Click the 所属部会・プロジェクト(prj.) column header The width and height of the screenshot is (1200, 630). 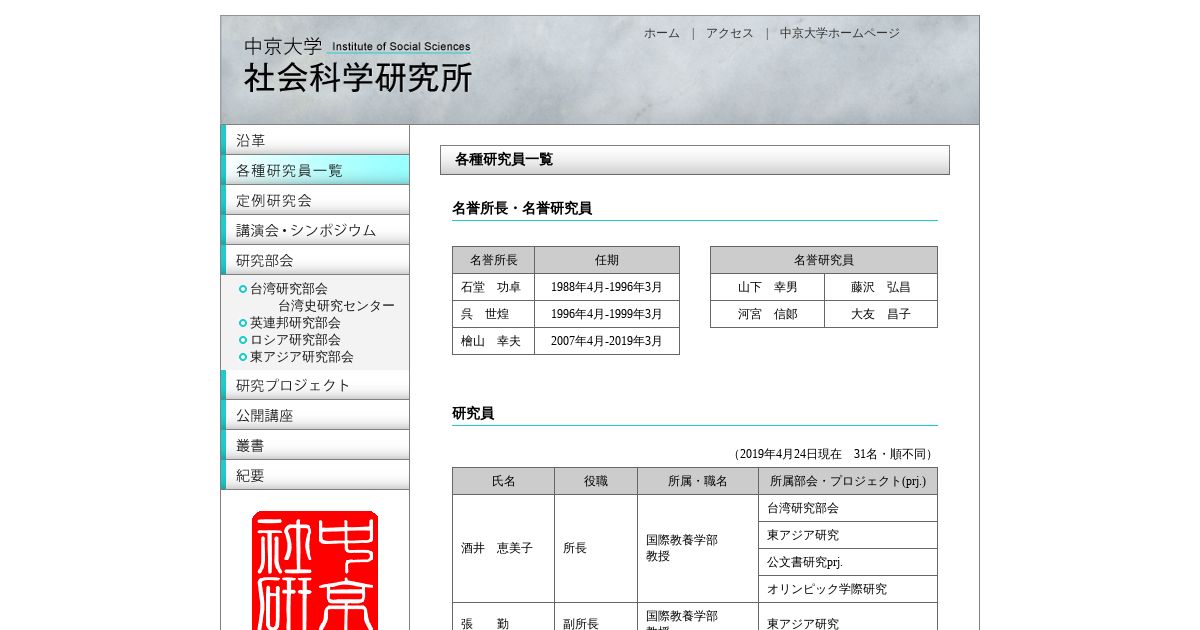click(848, 481)
